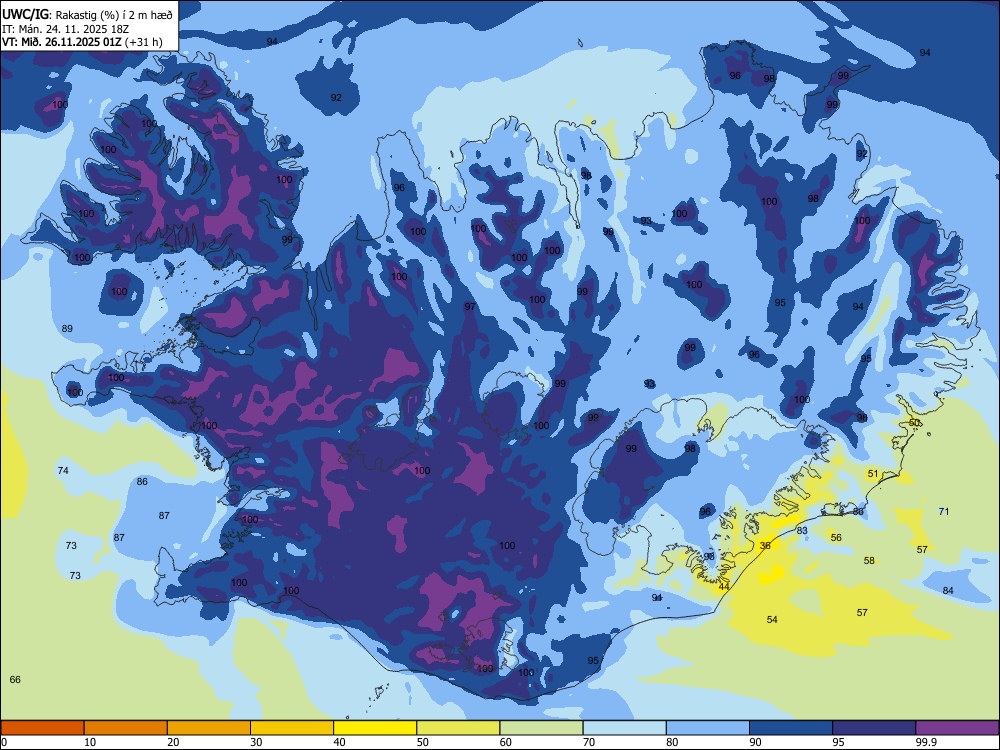Click the '(+31 h)' forecast offset text
Screen dimensions: 1000x750
tap(143, 42)
